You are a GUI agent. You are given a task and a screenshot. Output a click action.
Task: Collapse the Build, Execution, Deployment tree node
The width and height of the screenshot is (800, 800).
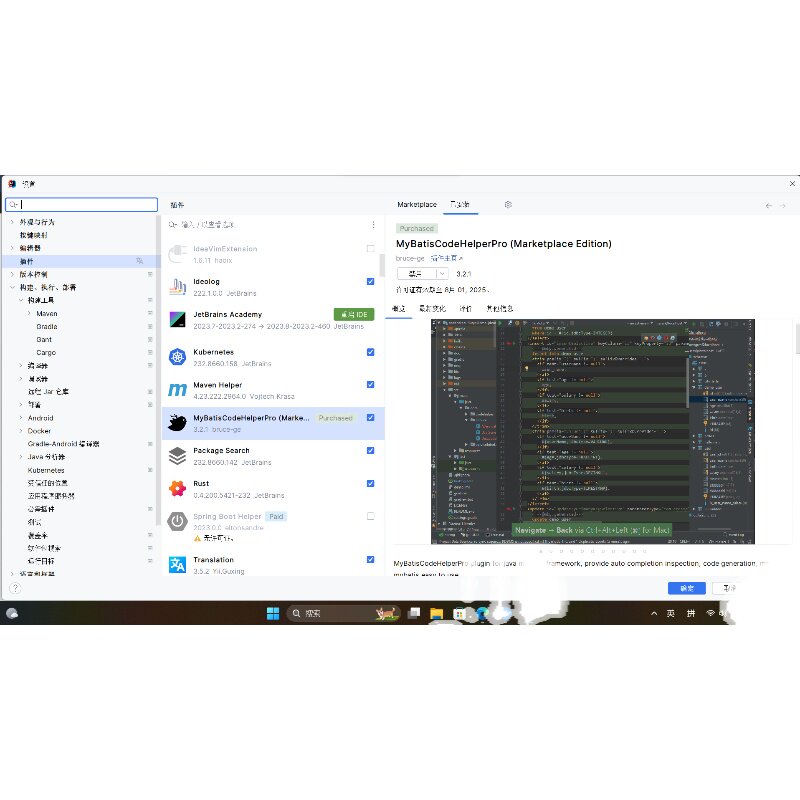12,287
